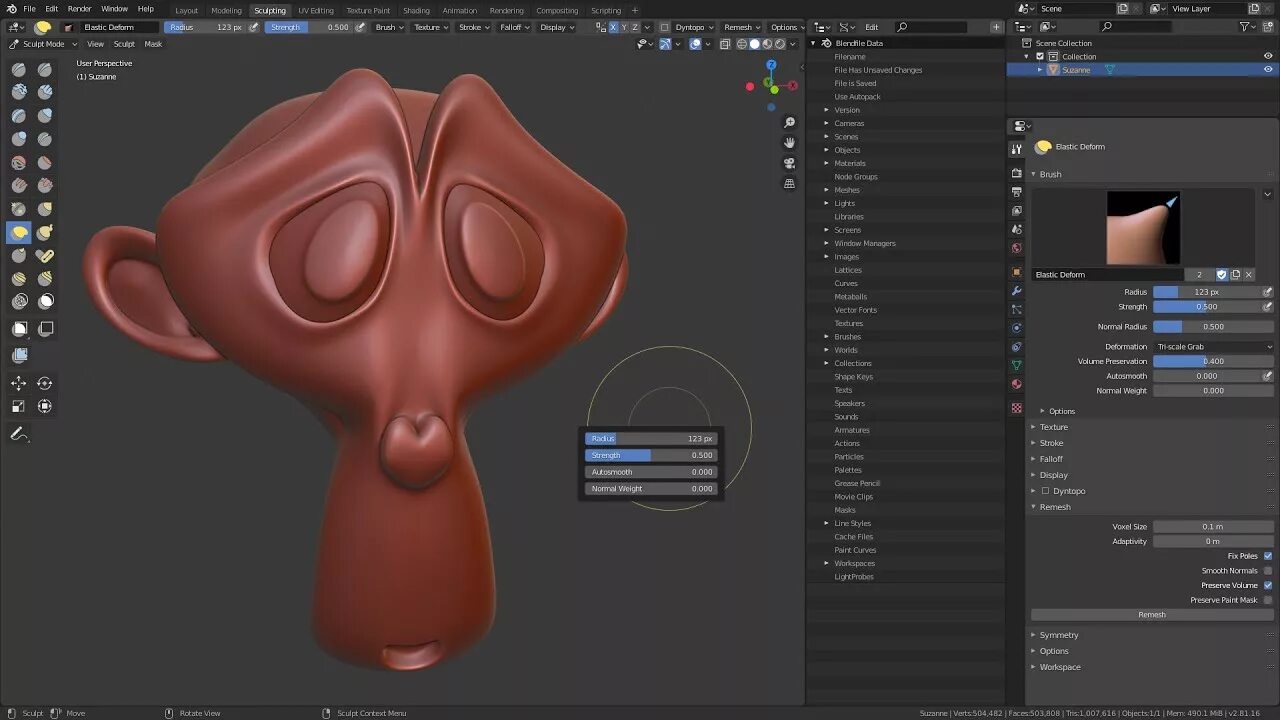Click the Remesh button
This screenshot has width=1280, height=720.
click(1152, 615)
